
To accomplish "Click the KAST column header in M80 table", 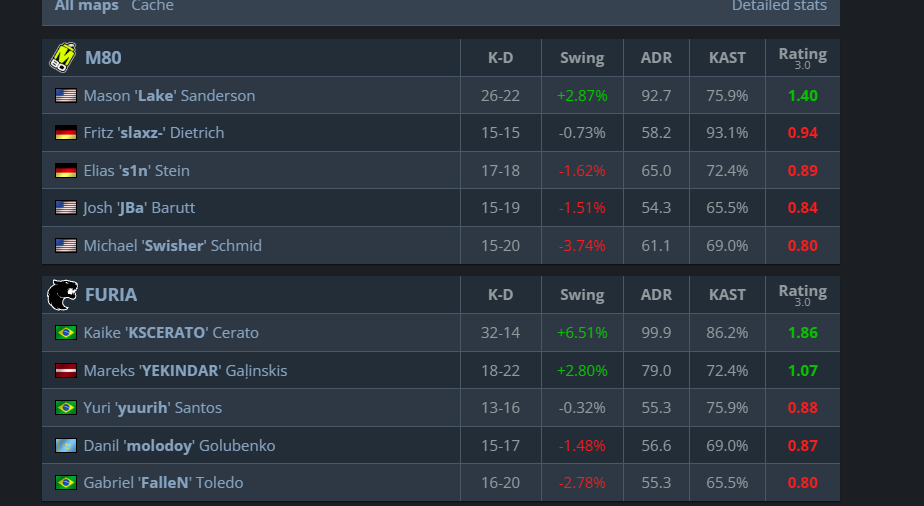I will pyautogui.click(x=727, y=58).
